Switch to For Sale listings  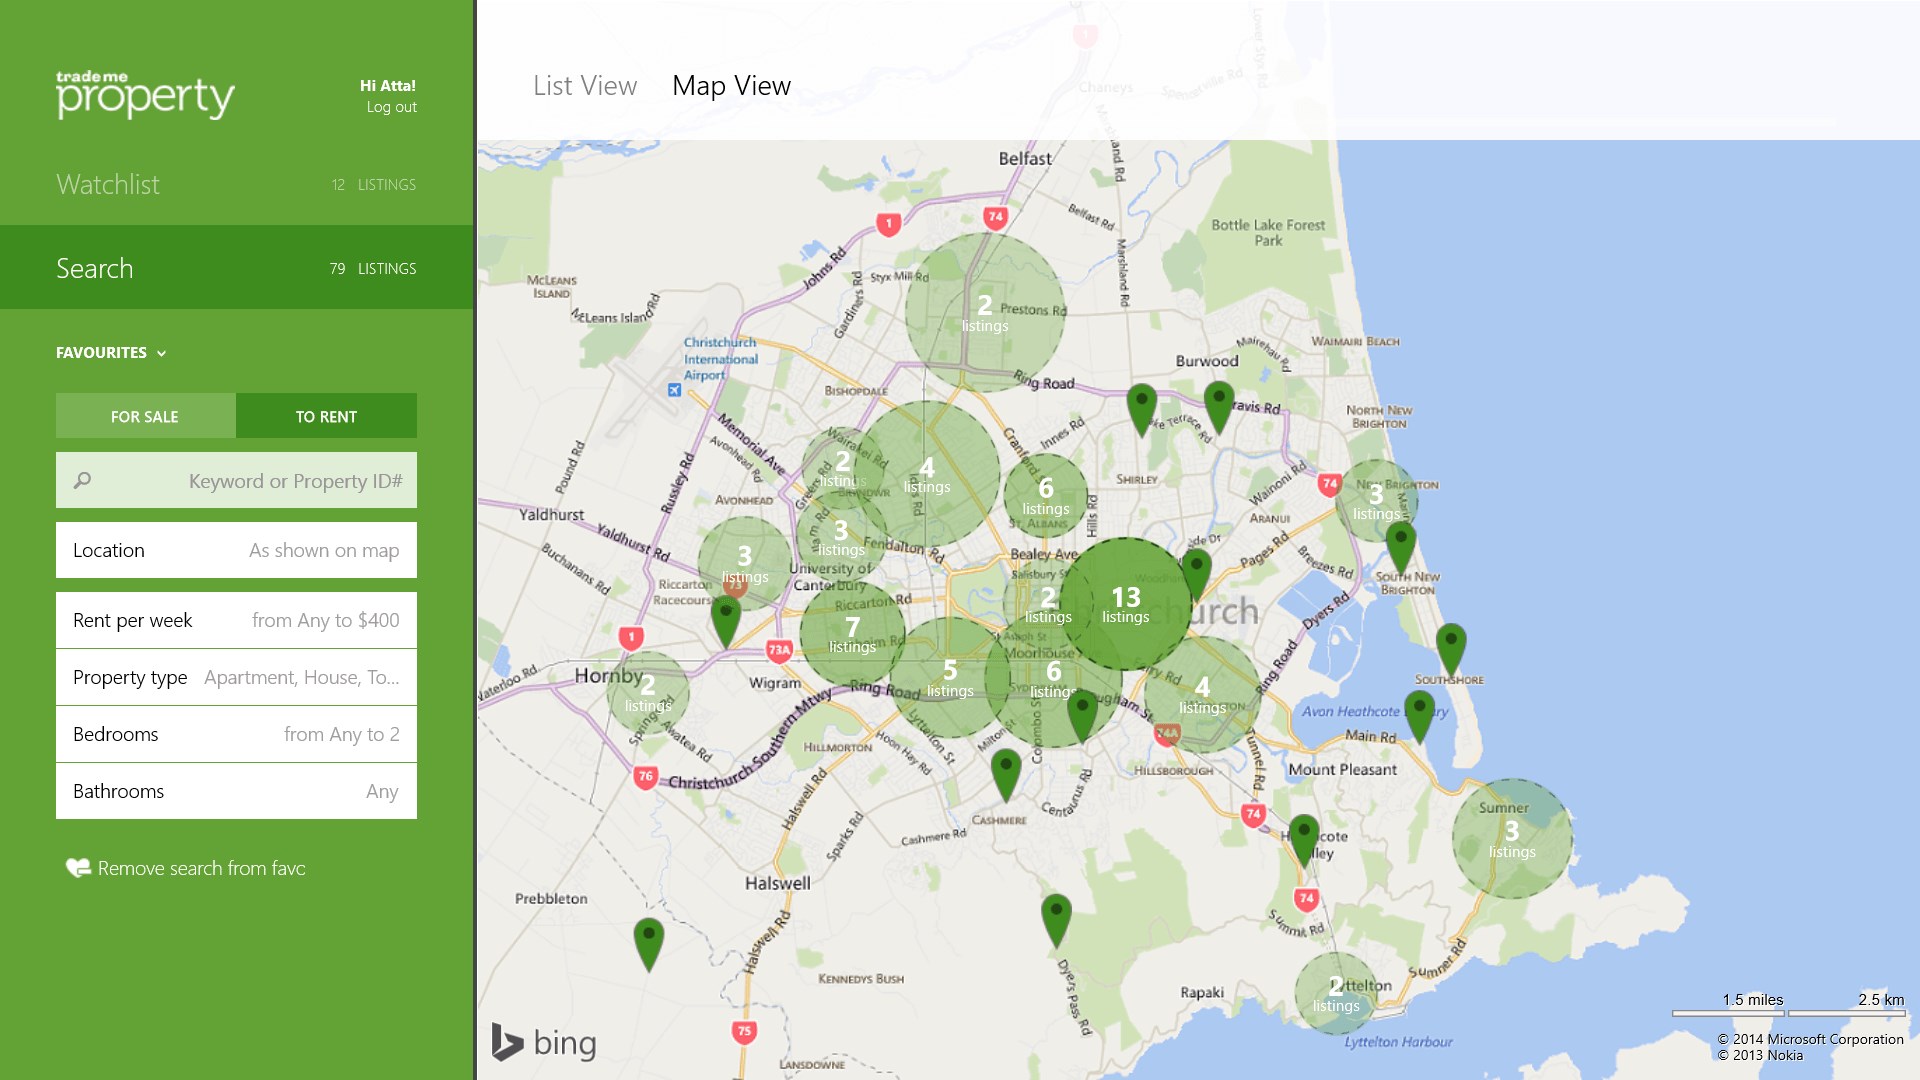coord(145,416)
